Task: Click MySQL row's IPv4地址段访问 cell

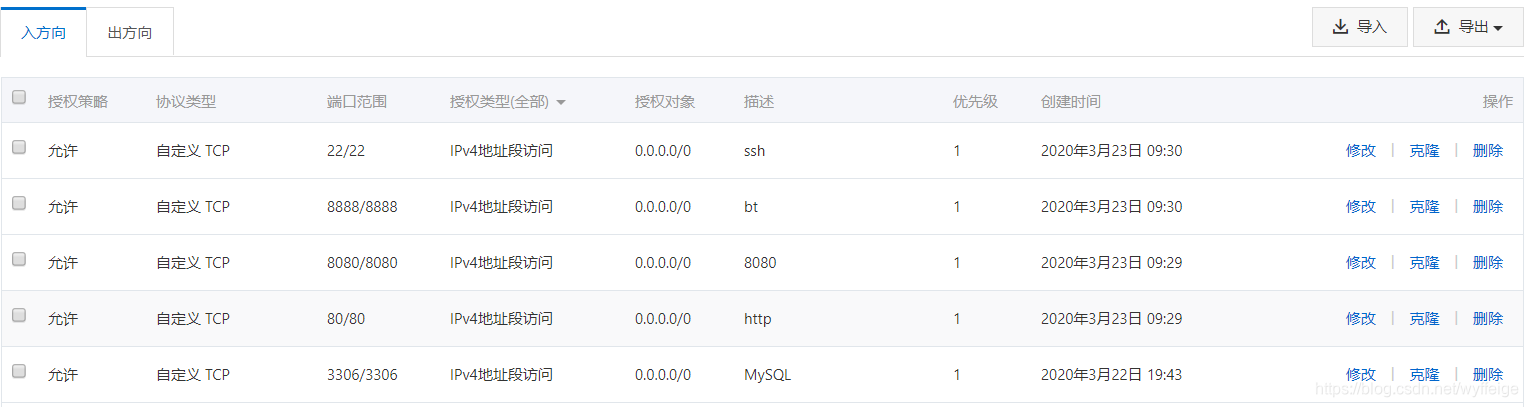Action: pos(502,375)
